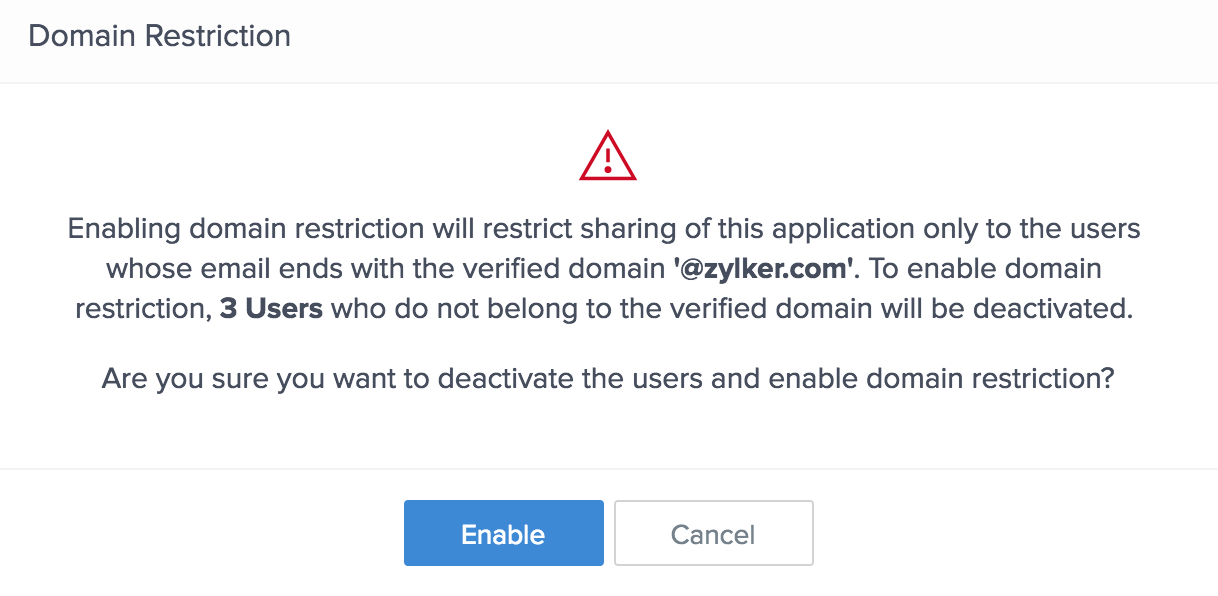Screen dimensions: 1218x596
Task: Click the blank footer area right of Cancel
Action: 1000,534
